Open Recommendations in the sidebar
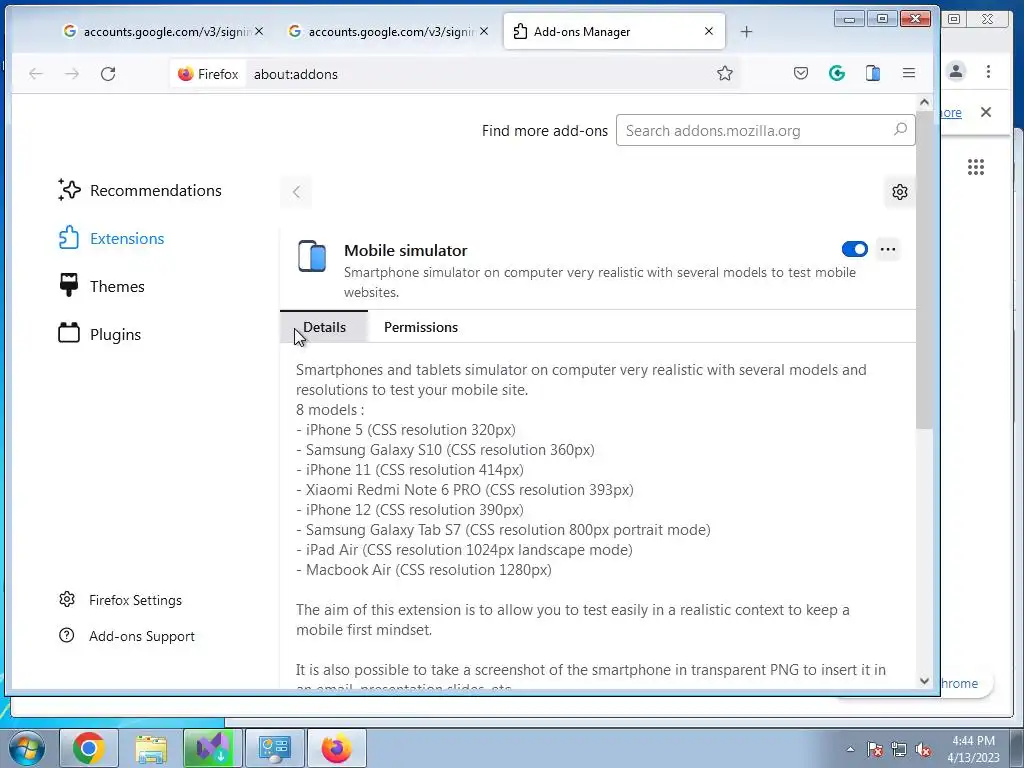Image resolution: width=1024 pixels, height=768 pixels. tap(140, 190)
